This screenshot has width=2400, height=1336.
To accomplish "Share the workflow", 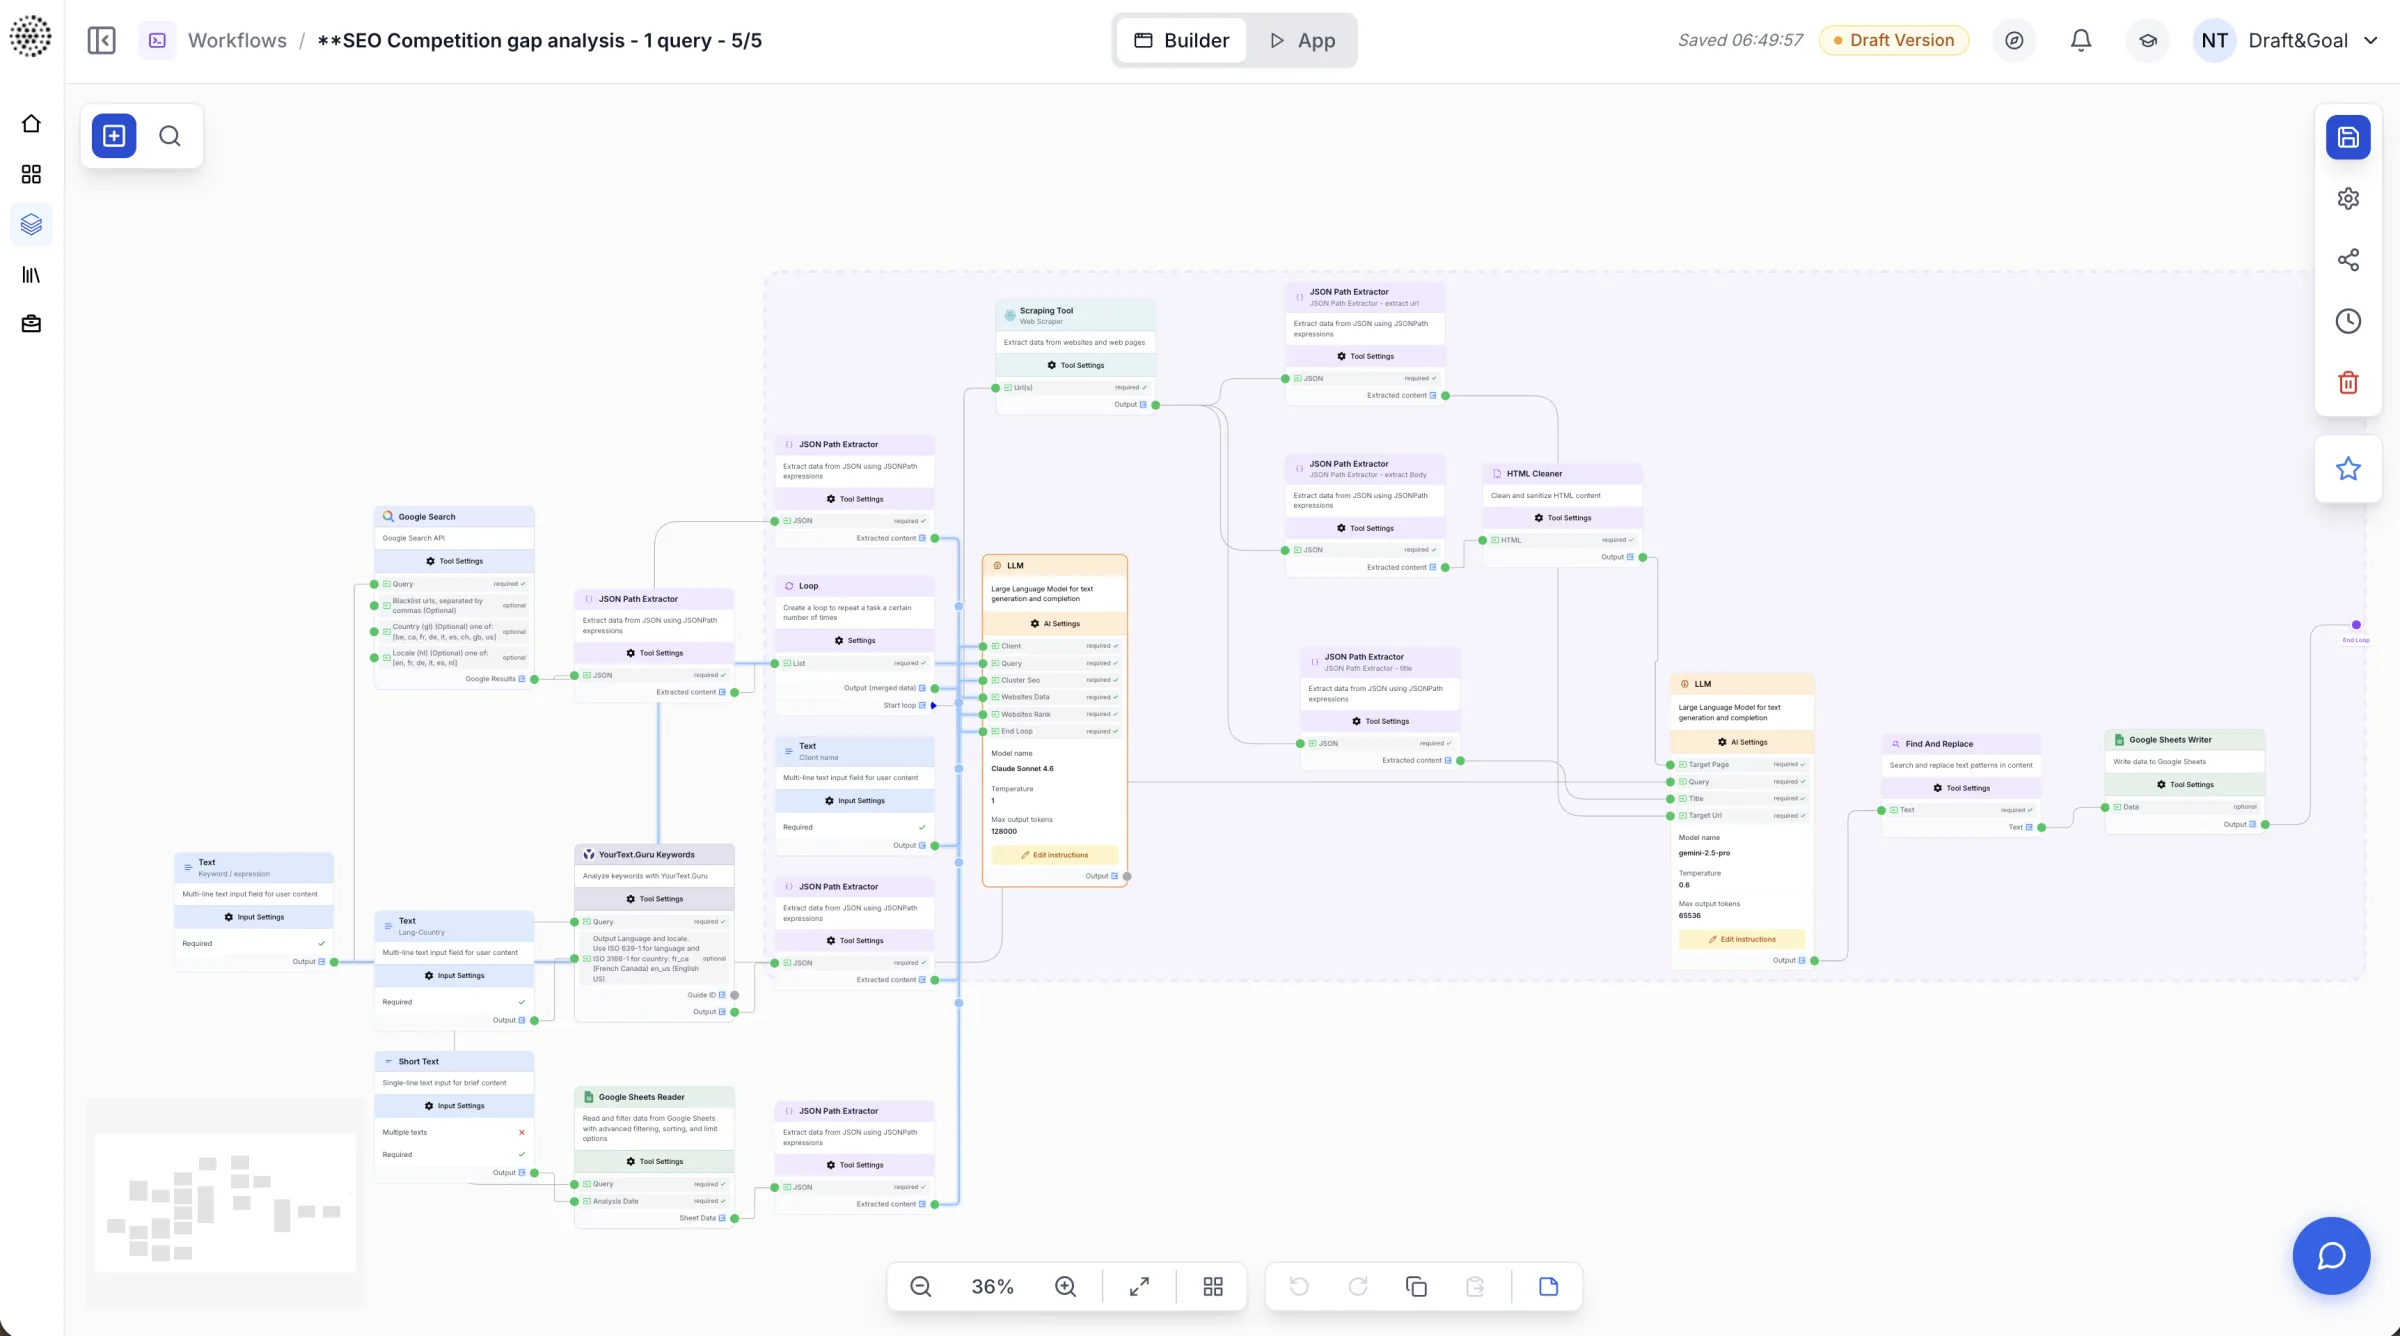I will click(x=2348, y=260).
